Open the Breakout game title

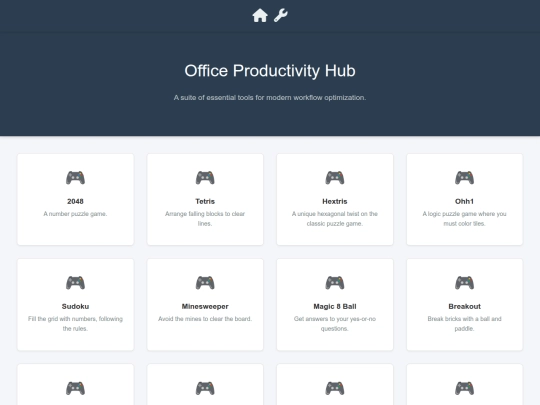[465, 307]
